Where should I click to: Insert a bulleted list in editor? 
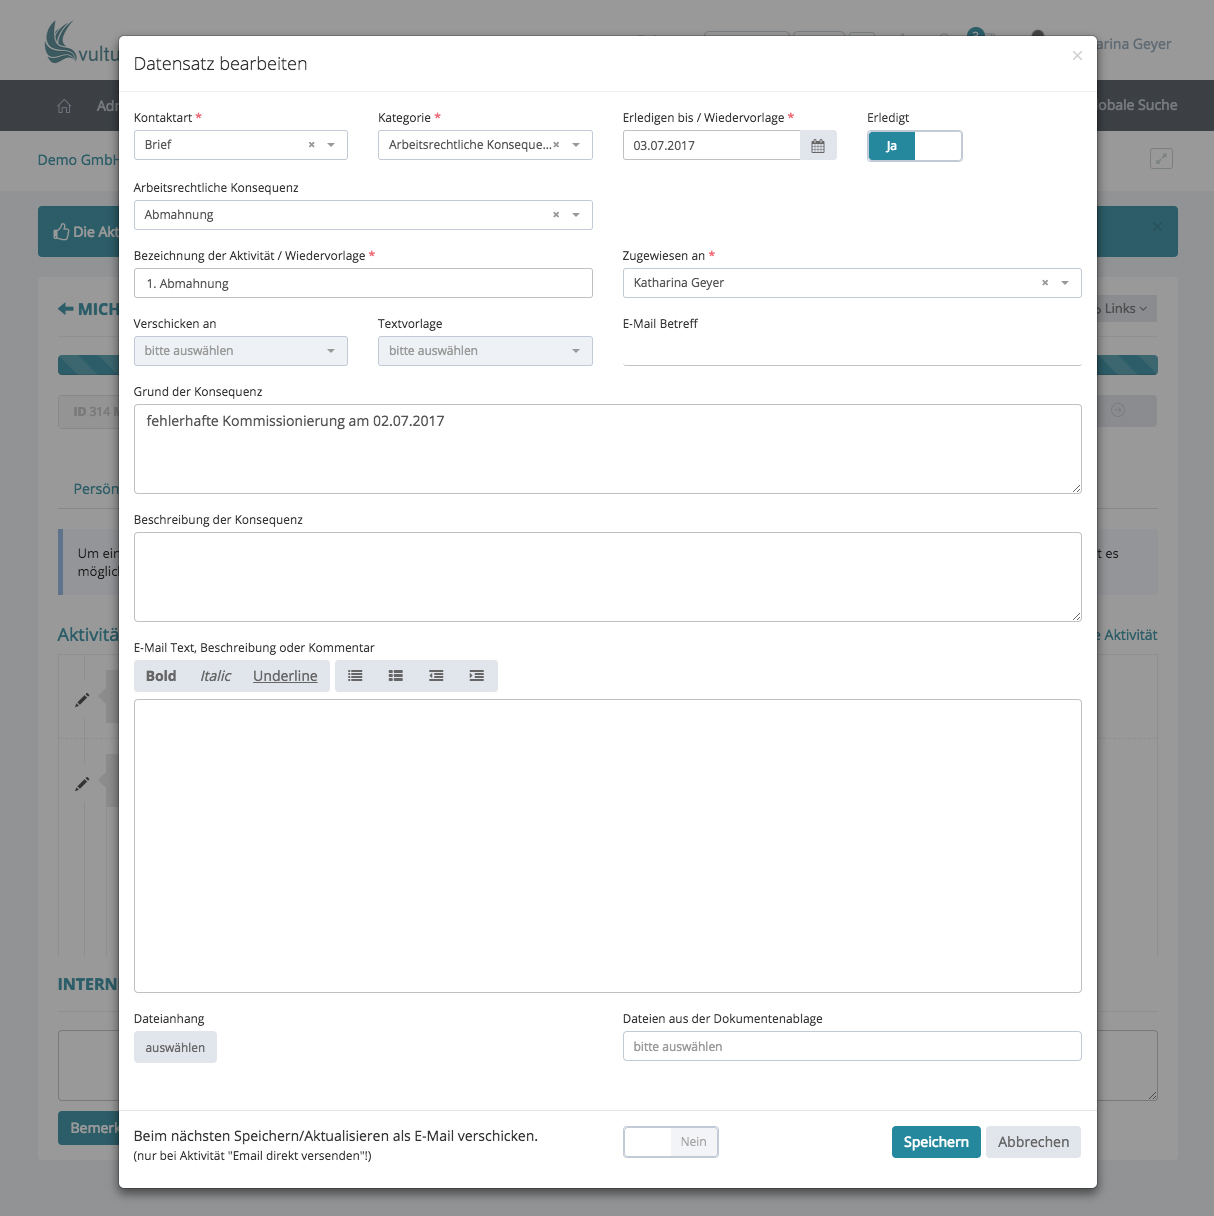(355, 676)
